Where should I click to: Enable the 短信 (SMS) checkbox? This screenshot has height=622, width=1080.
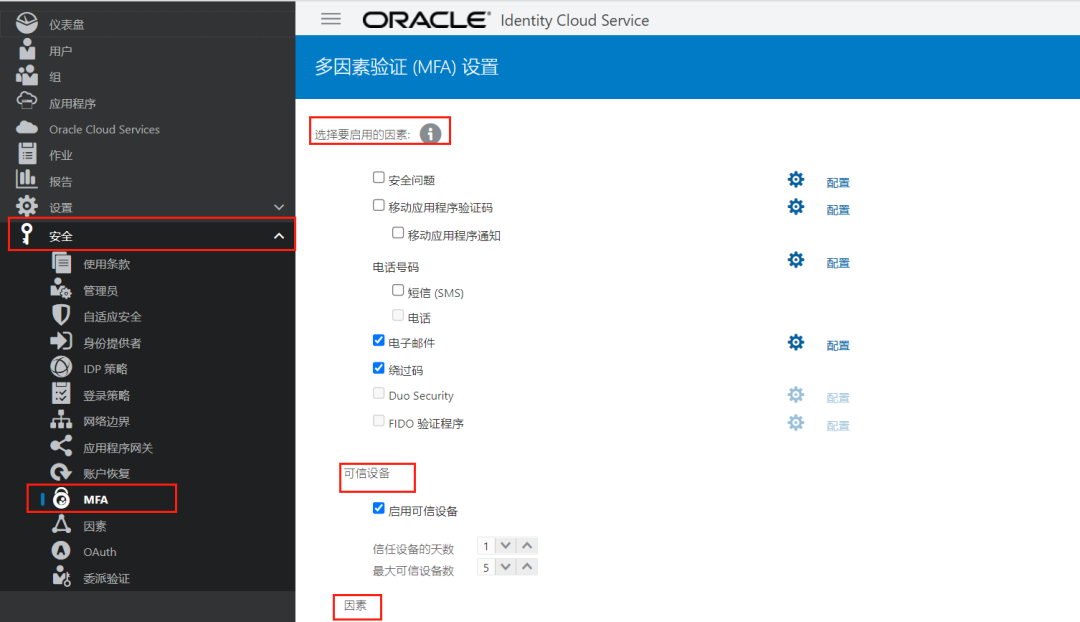coord(398,290)
